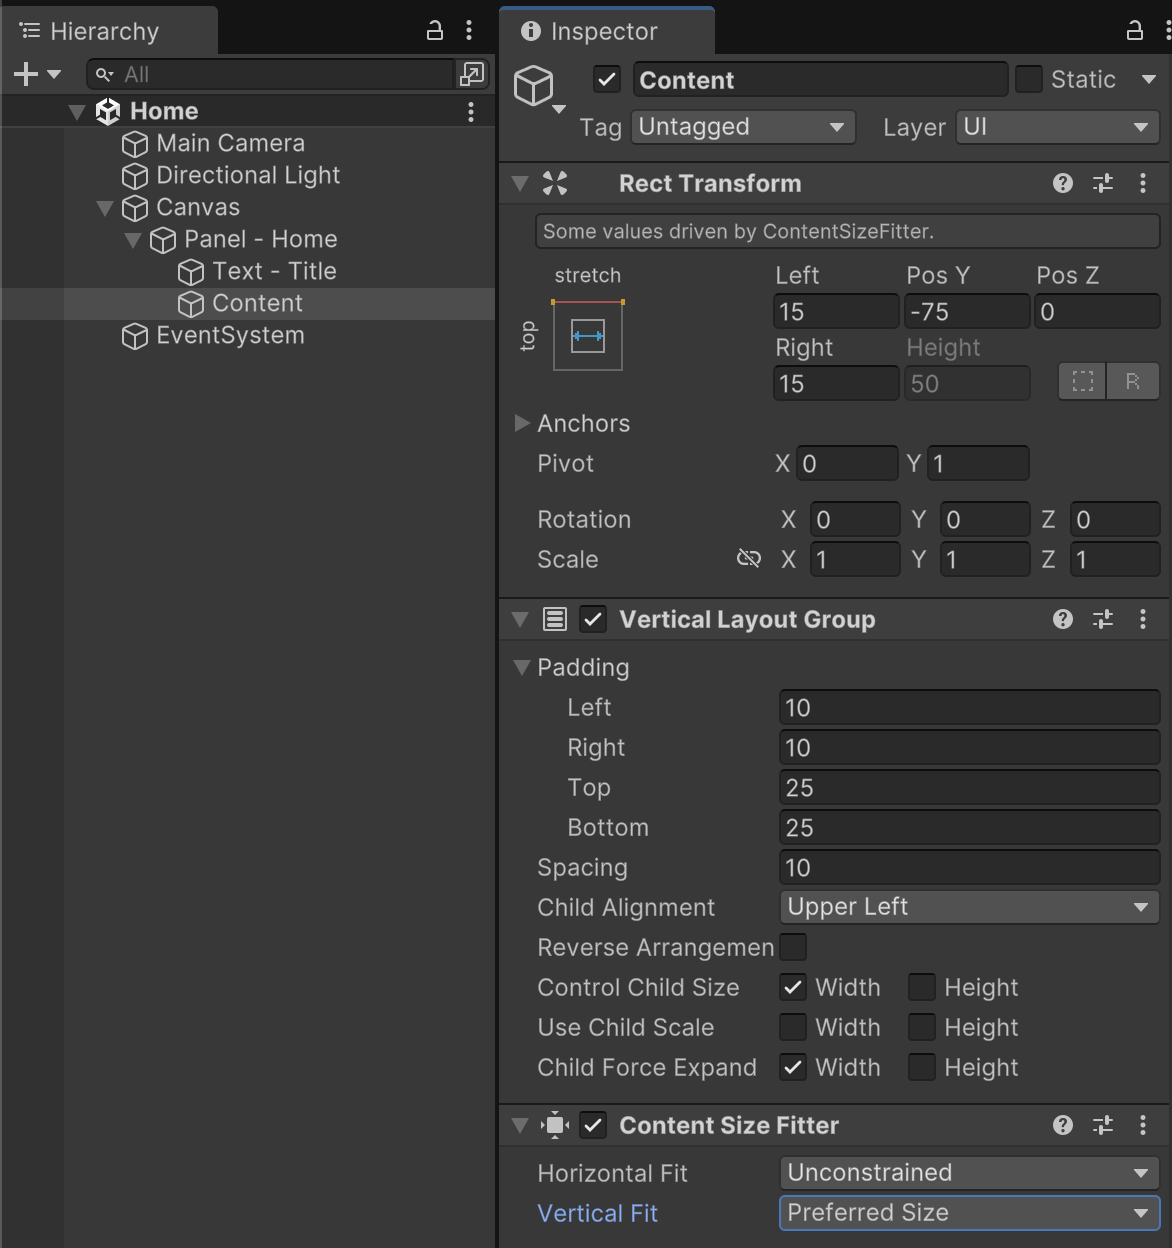This screenshot has width=1172, height=1248.
Task: Click the Hierarchy panel lock icon
Action: [435, 31]
